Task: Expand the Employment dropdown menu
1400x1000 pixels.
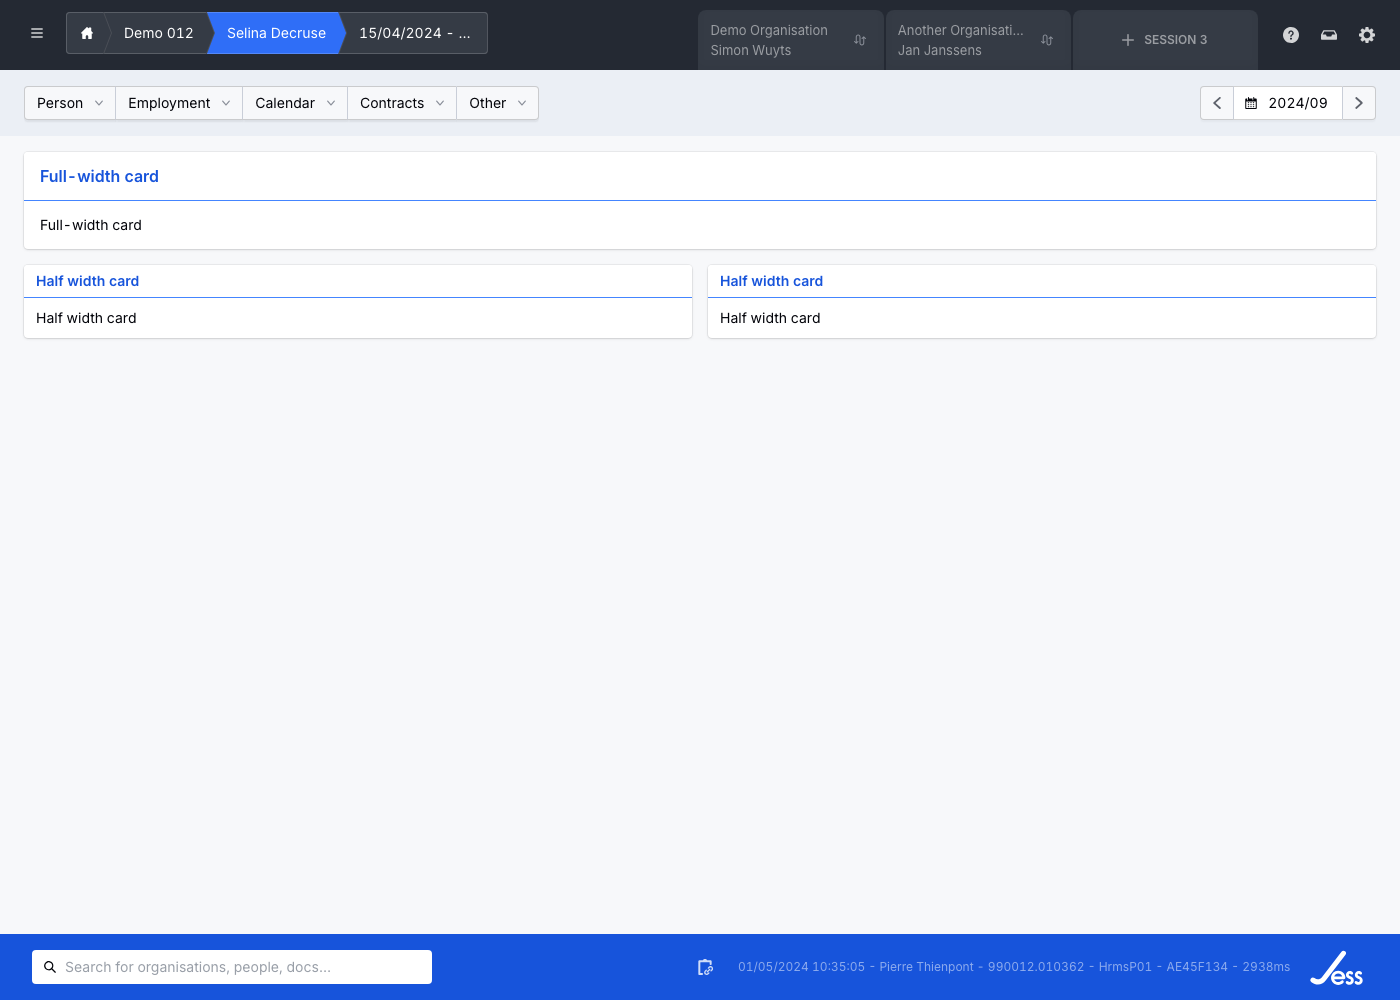Action: (179, 103)
